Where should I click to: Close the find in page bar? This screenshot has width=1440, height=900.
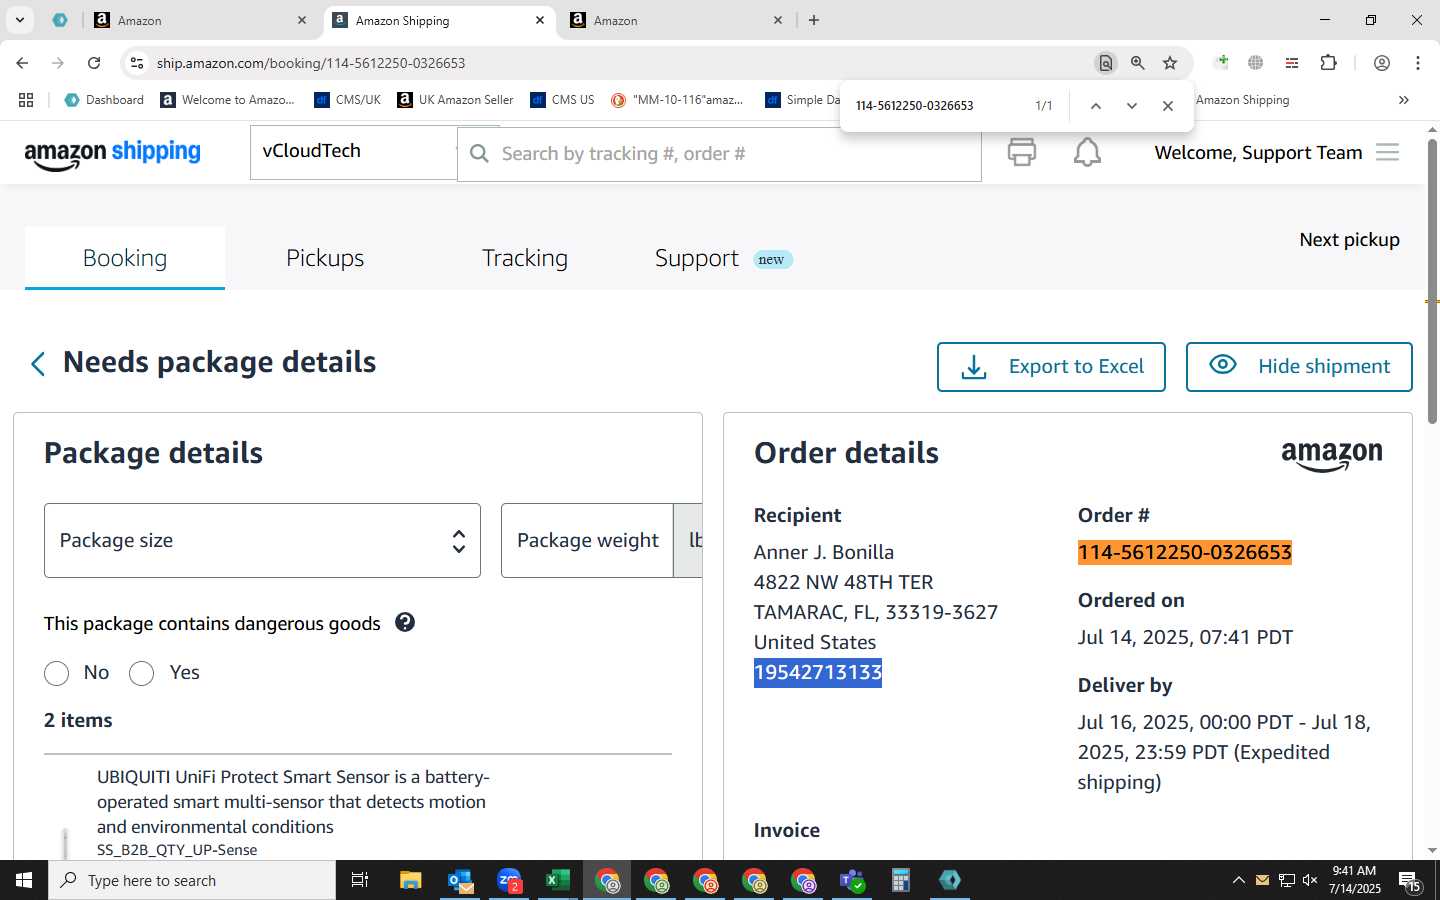click(1167, 106)
